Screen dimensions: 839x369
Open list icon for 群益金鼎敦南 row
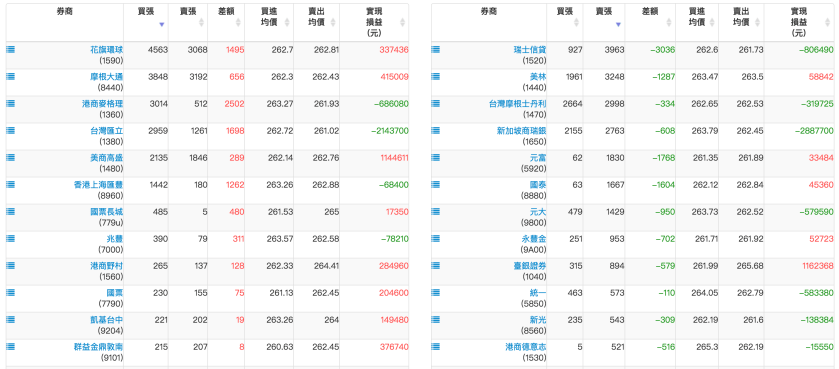(x=11, y=347)
